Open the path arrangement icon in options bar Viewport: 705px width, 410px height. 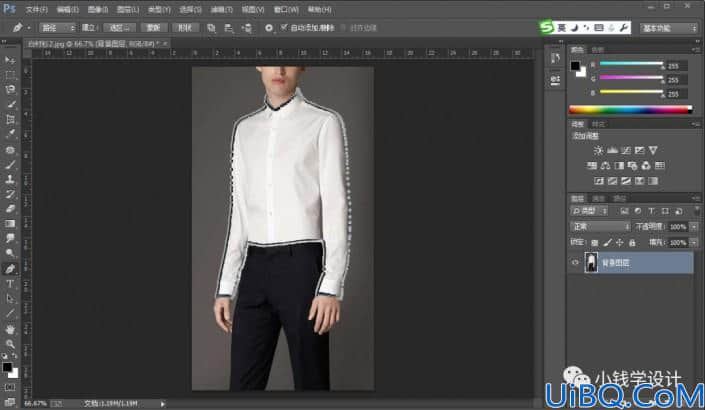[247, 28]
